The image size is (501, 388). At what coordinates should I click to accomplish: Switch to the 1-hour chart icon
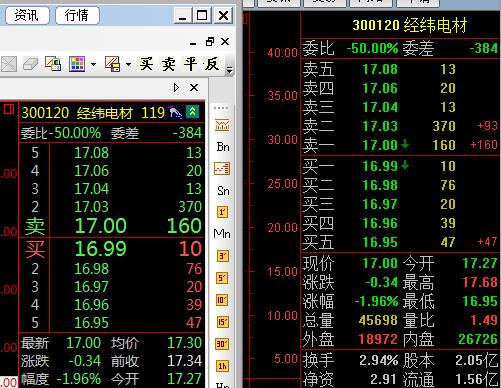coord(222,366)
